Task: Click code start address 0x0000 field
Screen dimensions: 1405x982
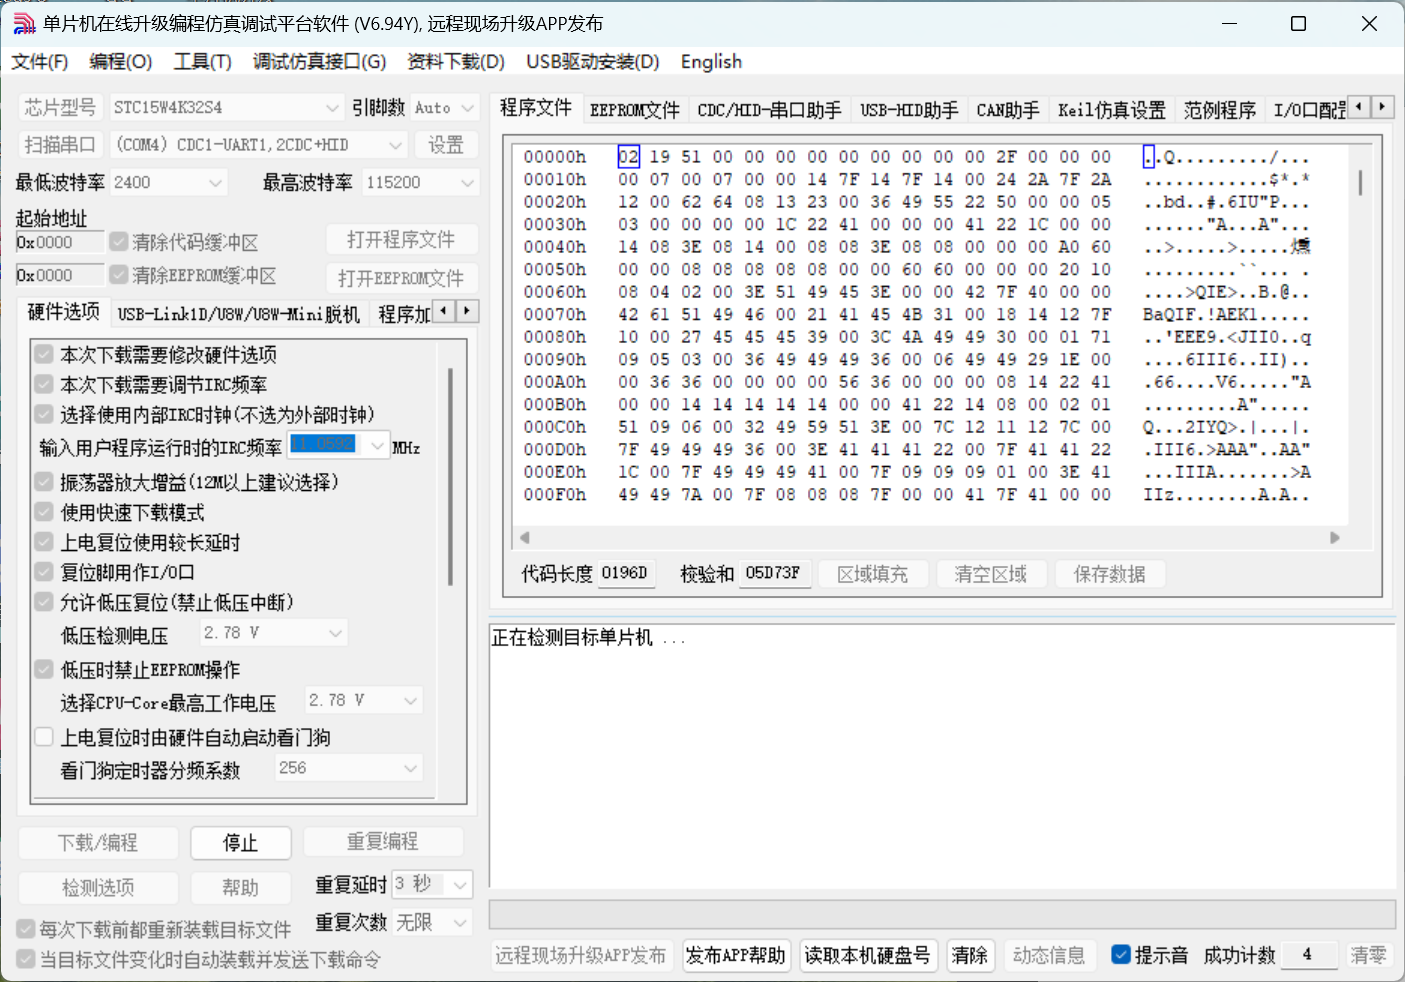Action: click(60, 242)
